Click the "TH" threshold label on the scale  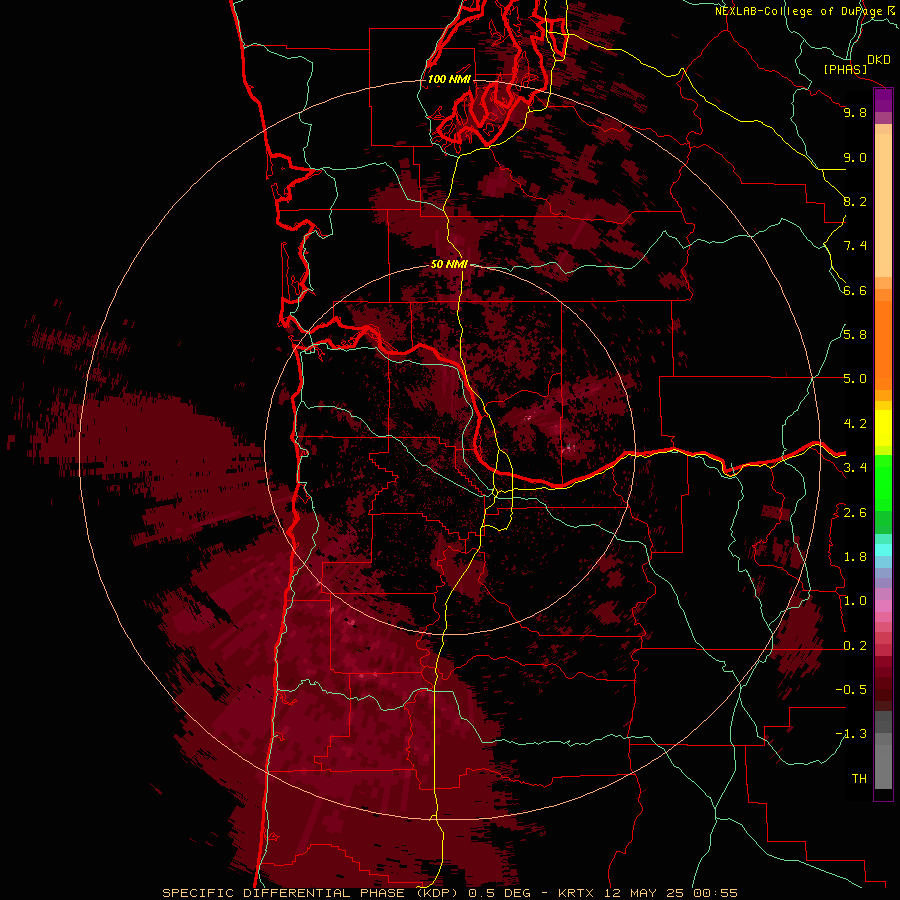tap(859, 779)
